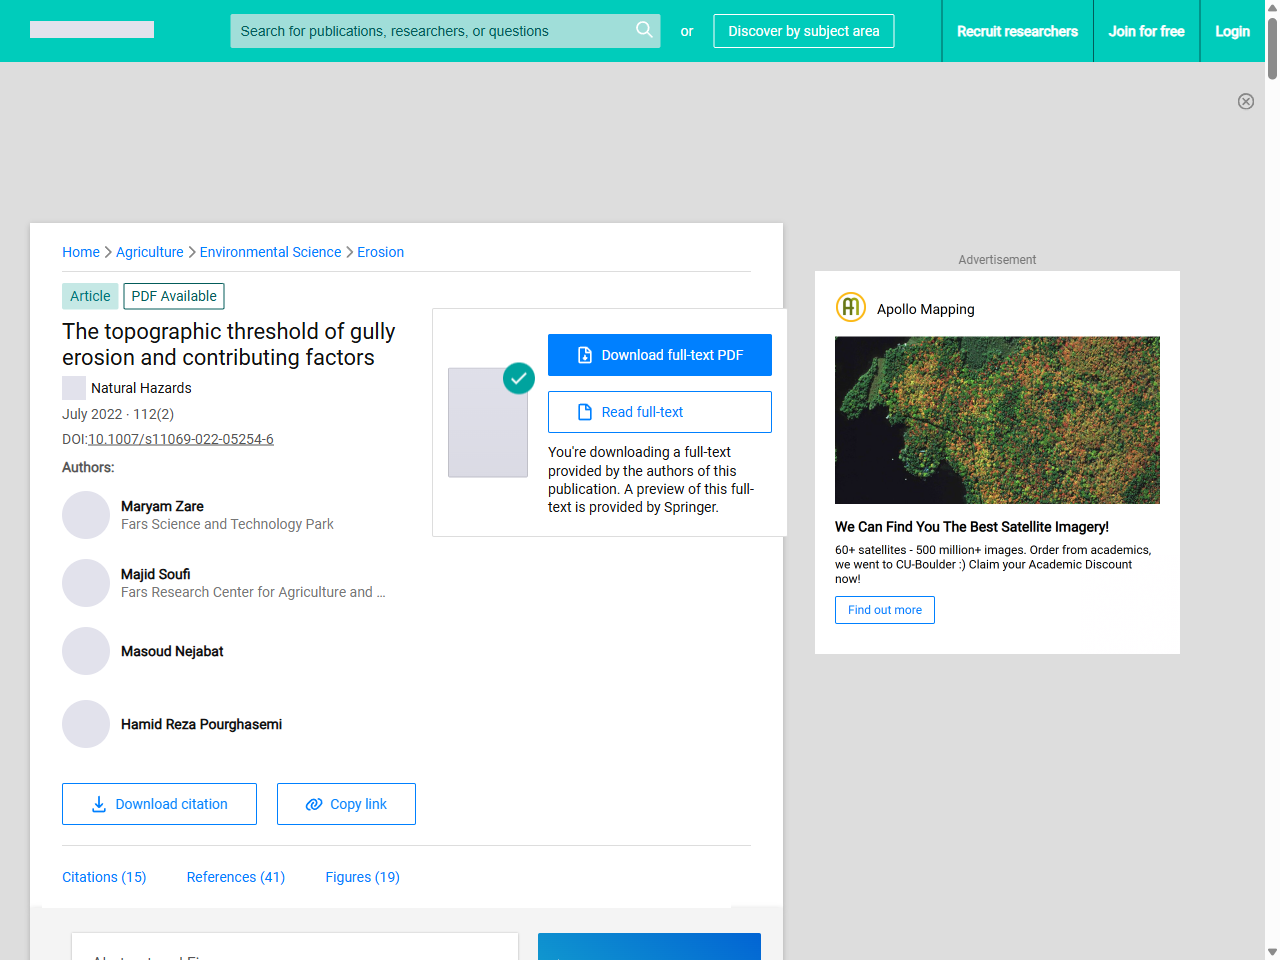Click the search magnifier icon
This screenshot has width=1280, height=960.
(x=644, y=30)
